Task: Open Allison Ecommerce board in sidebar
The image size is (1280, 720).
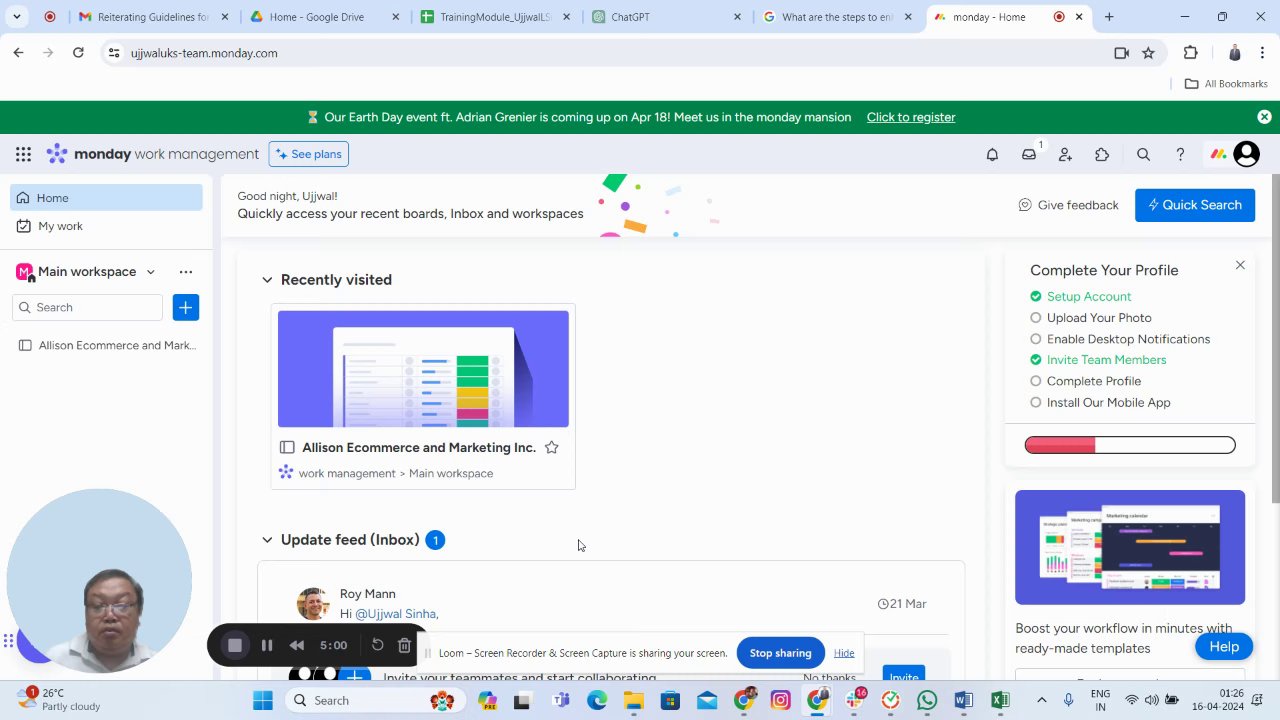Action: [107, 345]
